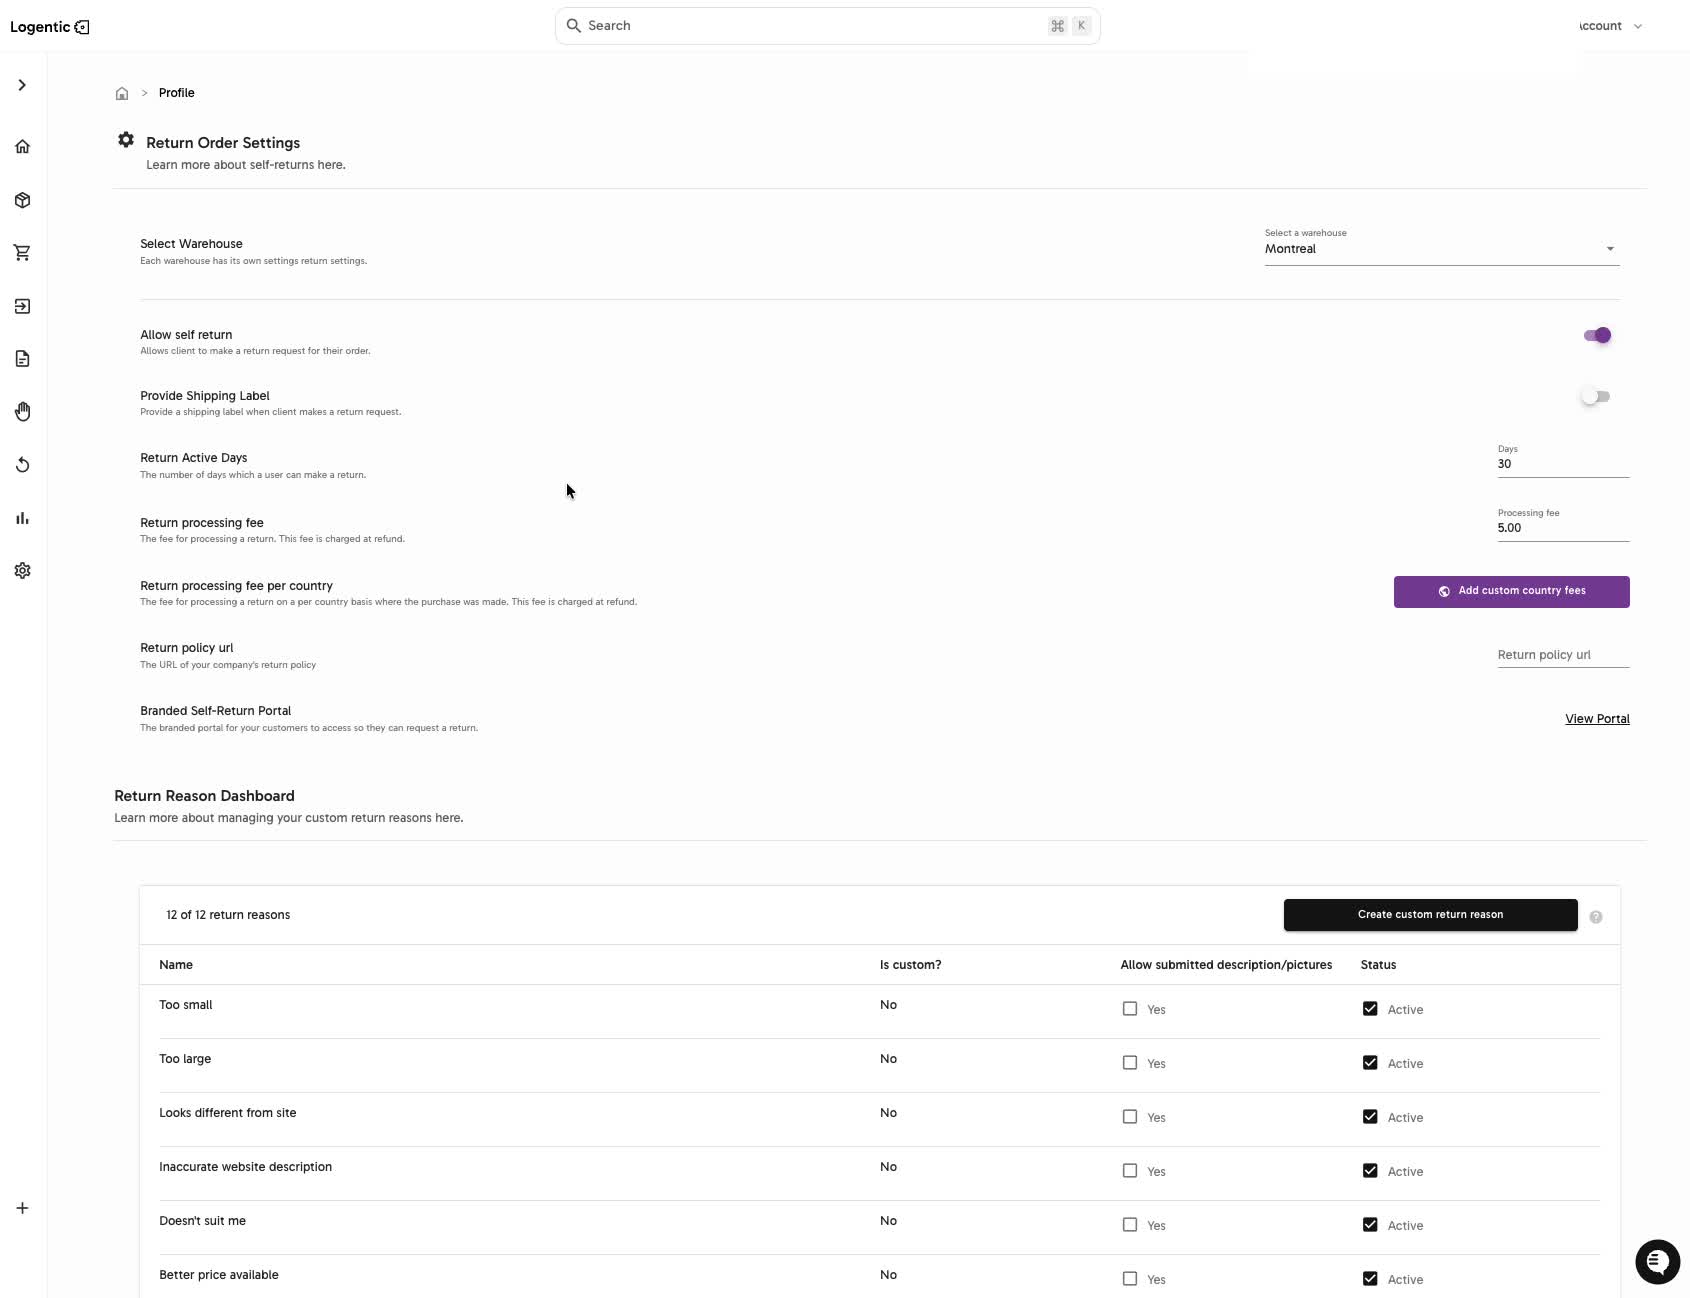1690x1298 pixels.
Task: Check Yes for Better price available
Action: [1130, 1279]
